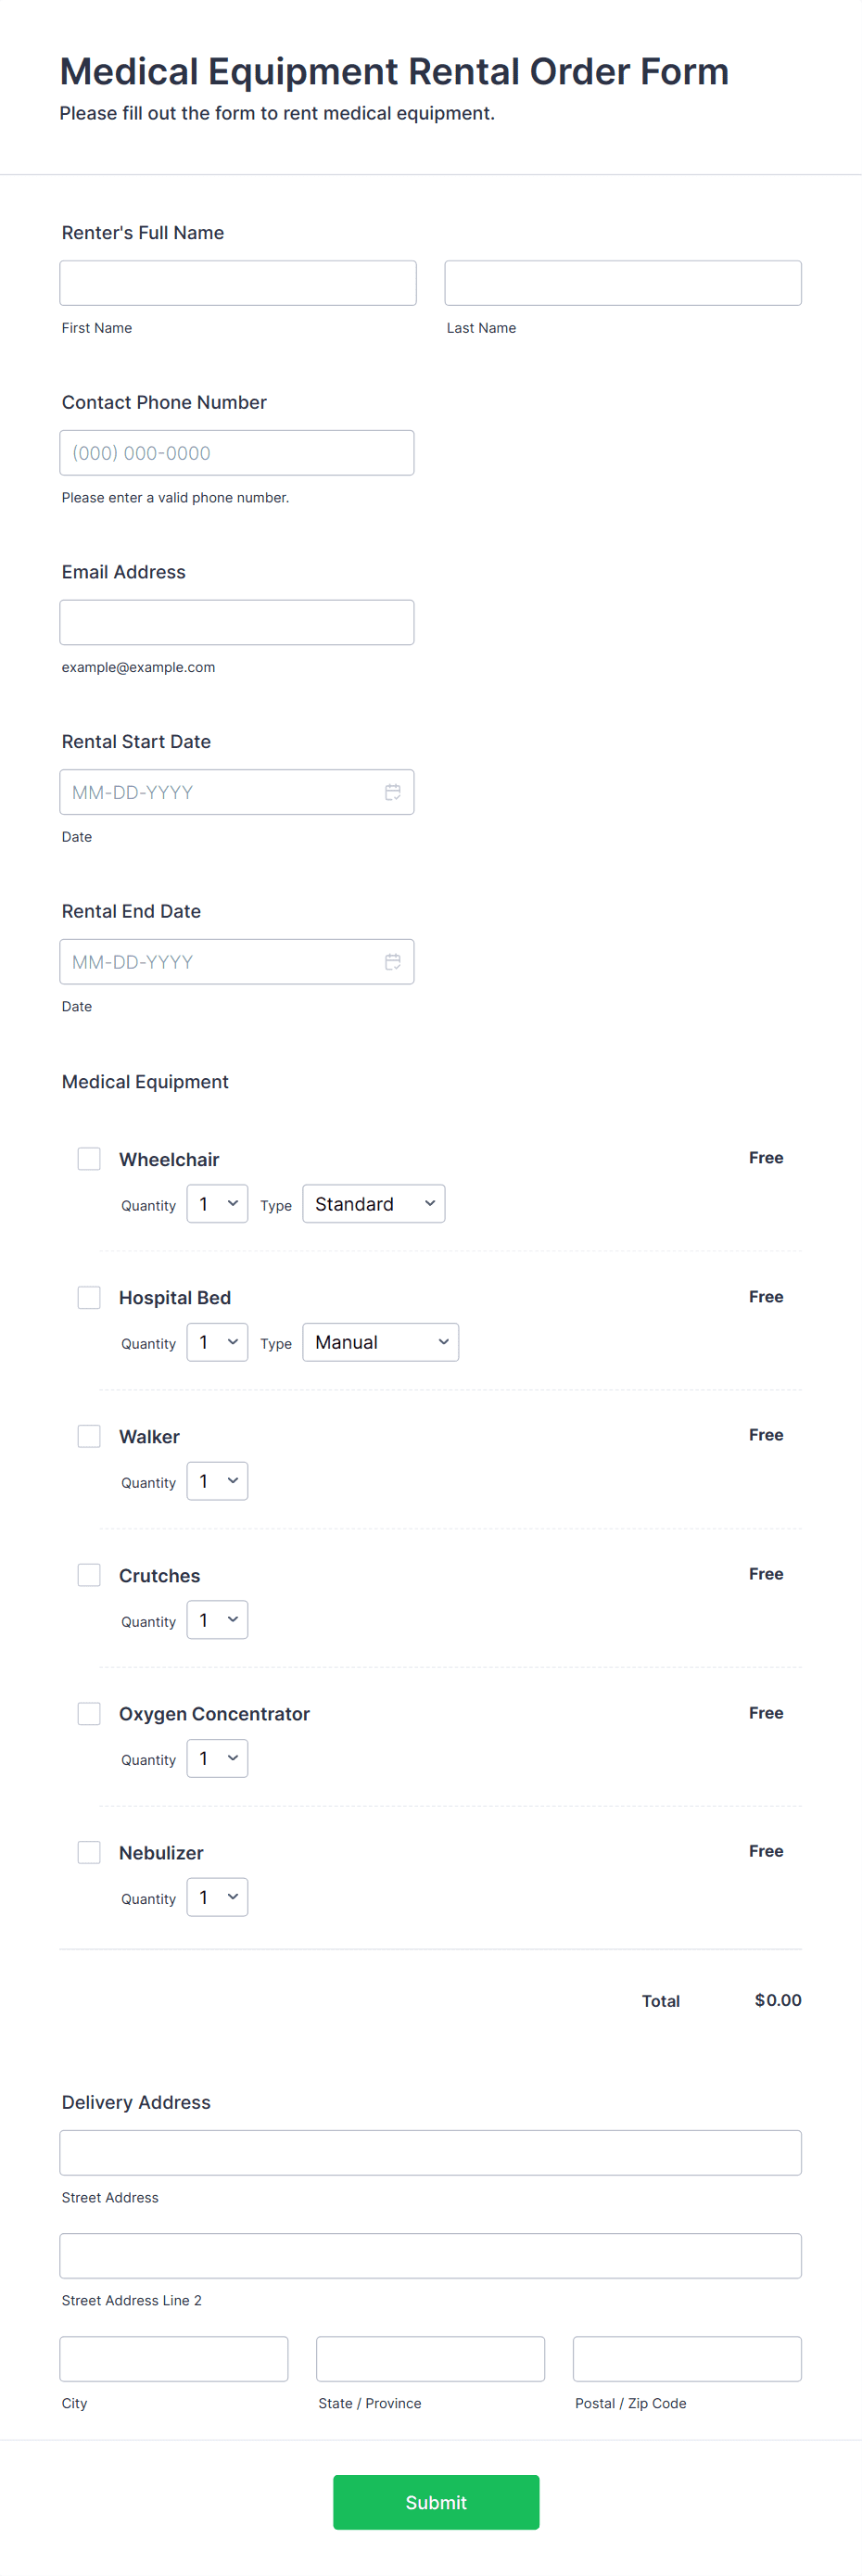
Task: Select the Walker checkbox
Action: (89, 1437)
